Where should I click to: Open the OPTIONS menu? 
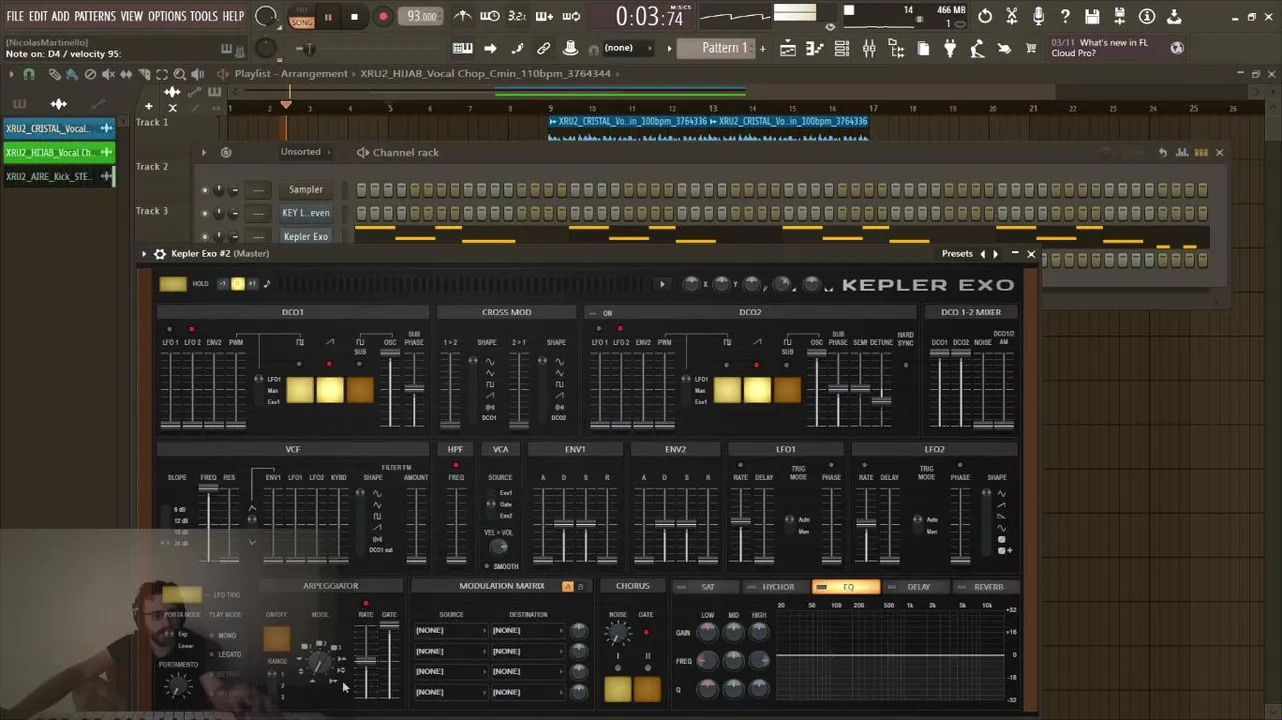click(x=167, y=16)
